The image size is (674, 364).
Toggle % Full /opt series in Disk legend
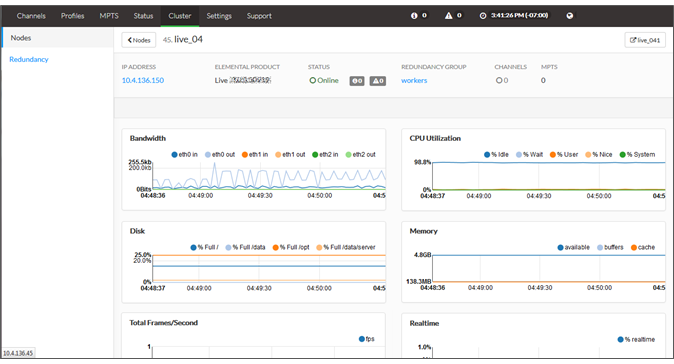coord(291,247)
